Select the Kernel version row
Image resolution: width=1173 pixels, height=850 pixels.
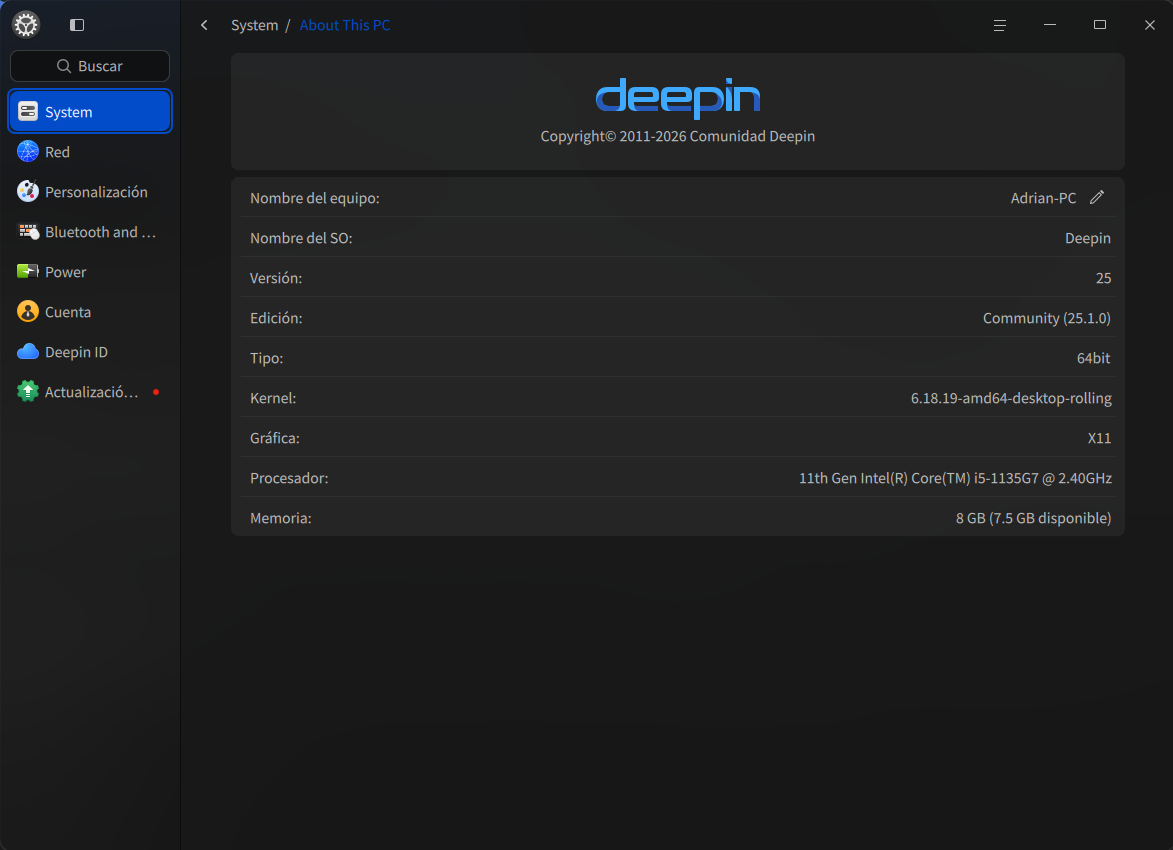click(x=678, y=397)
